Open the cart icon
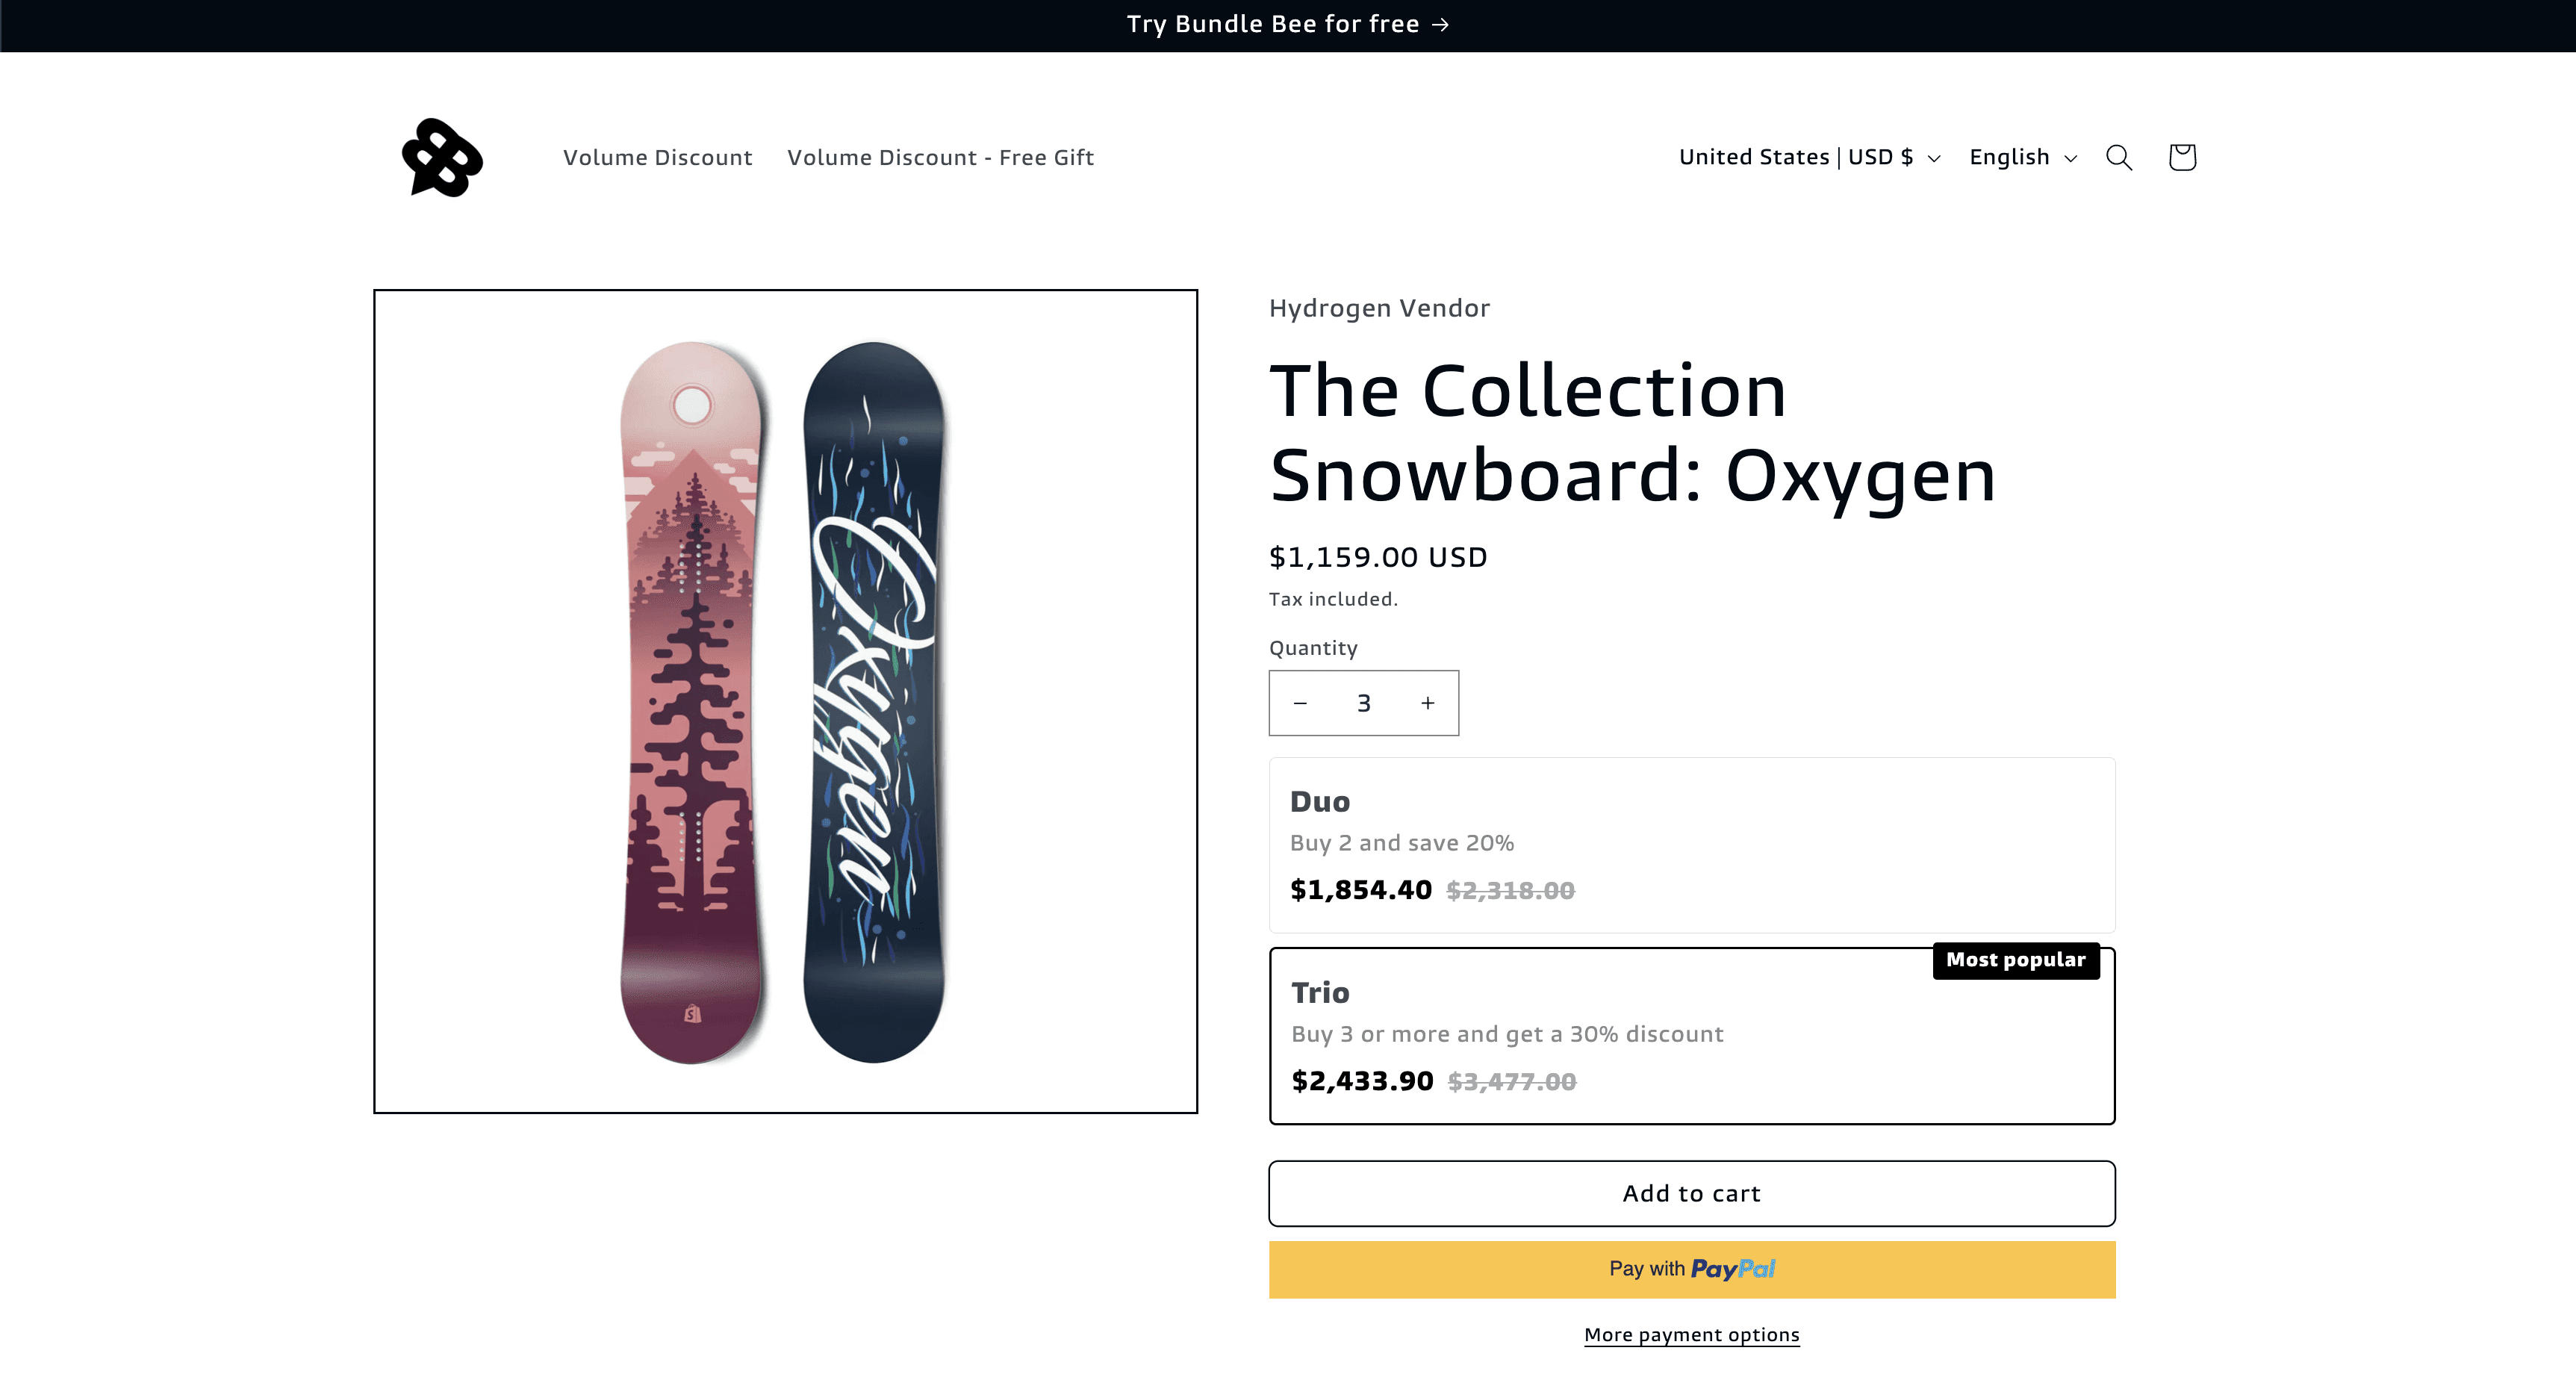The image size is (2576, 1380). click(2181, 157)
